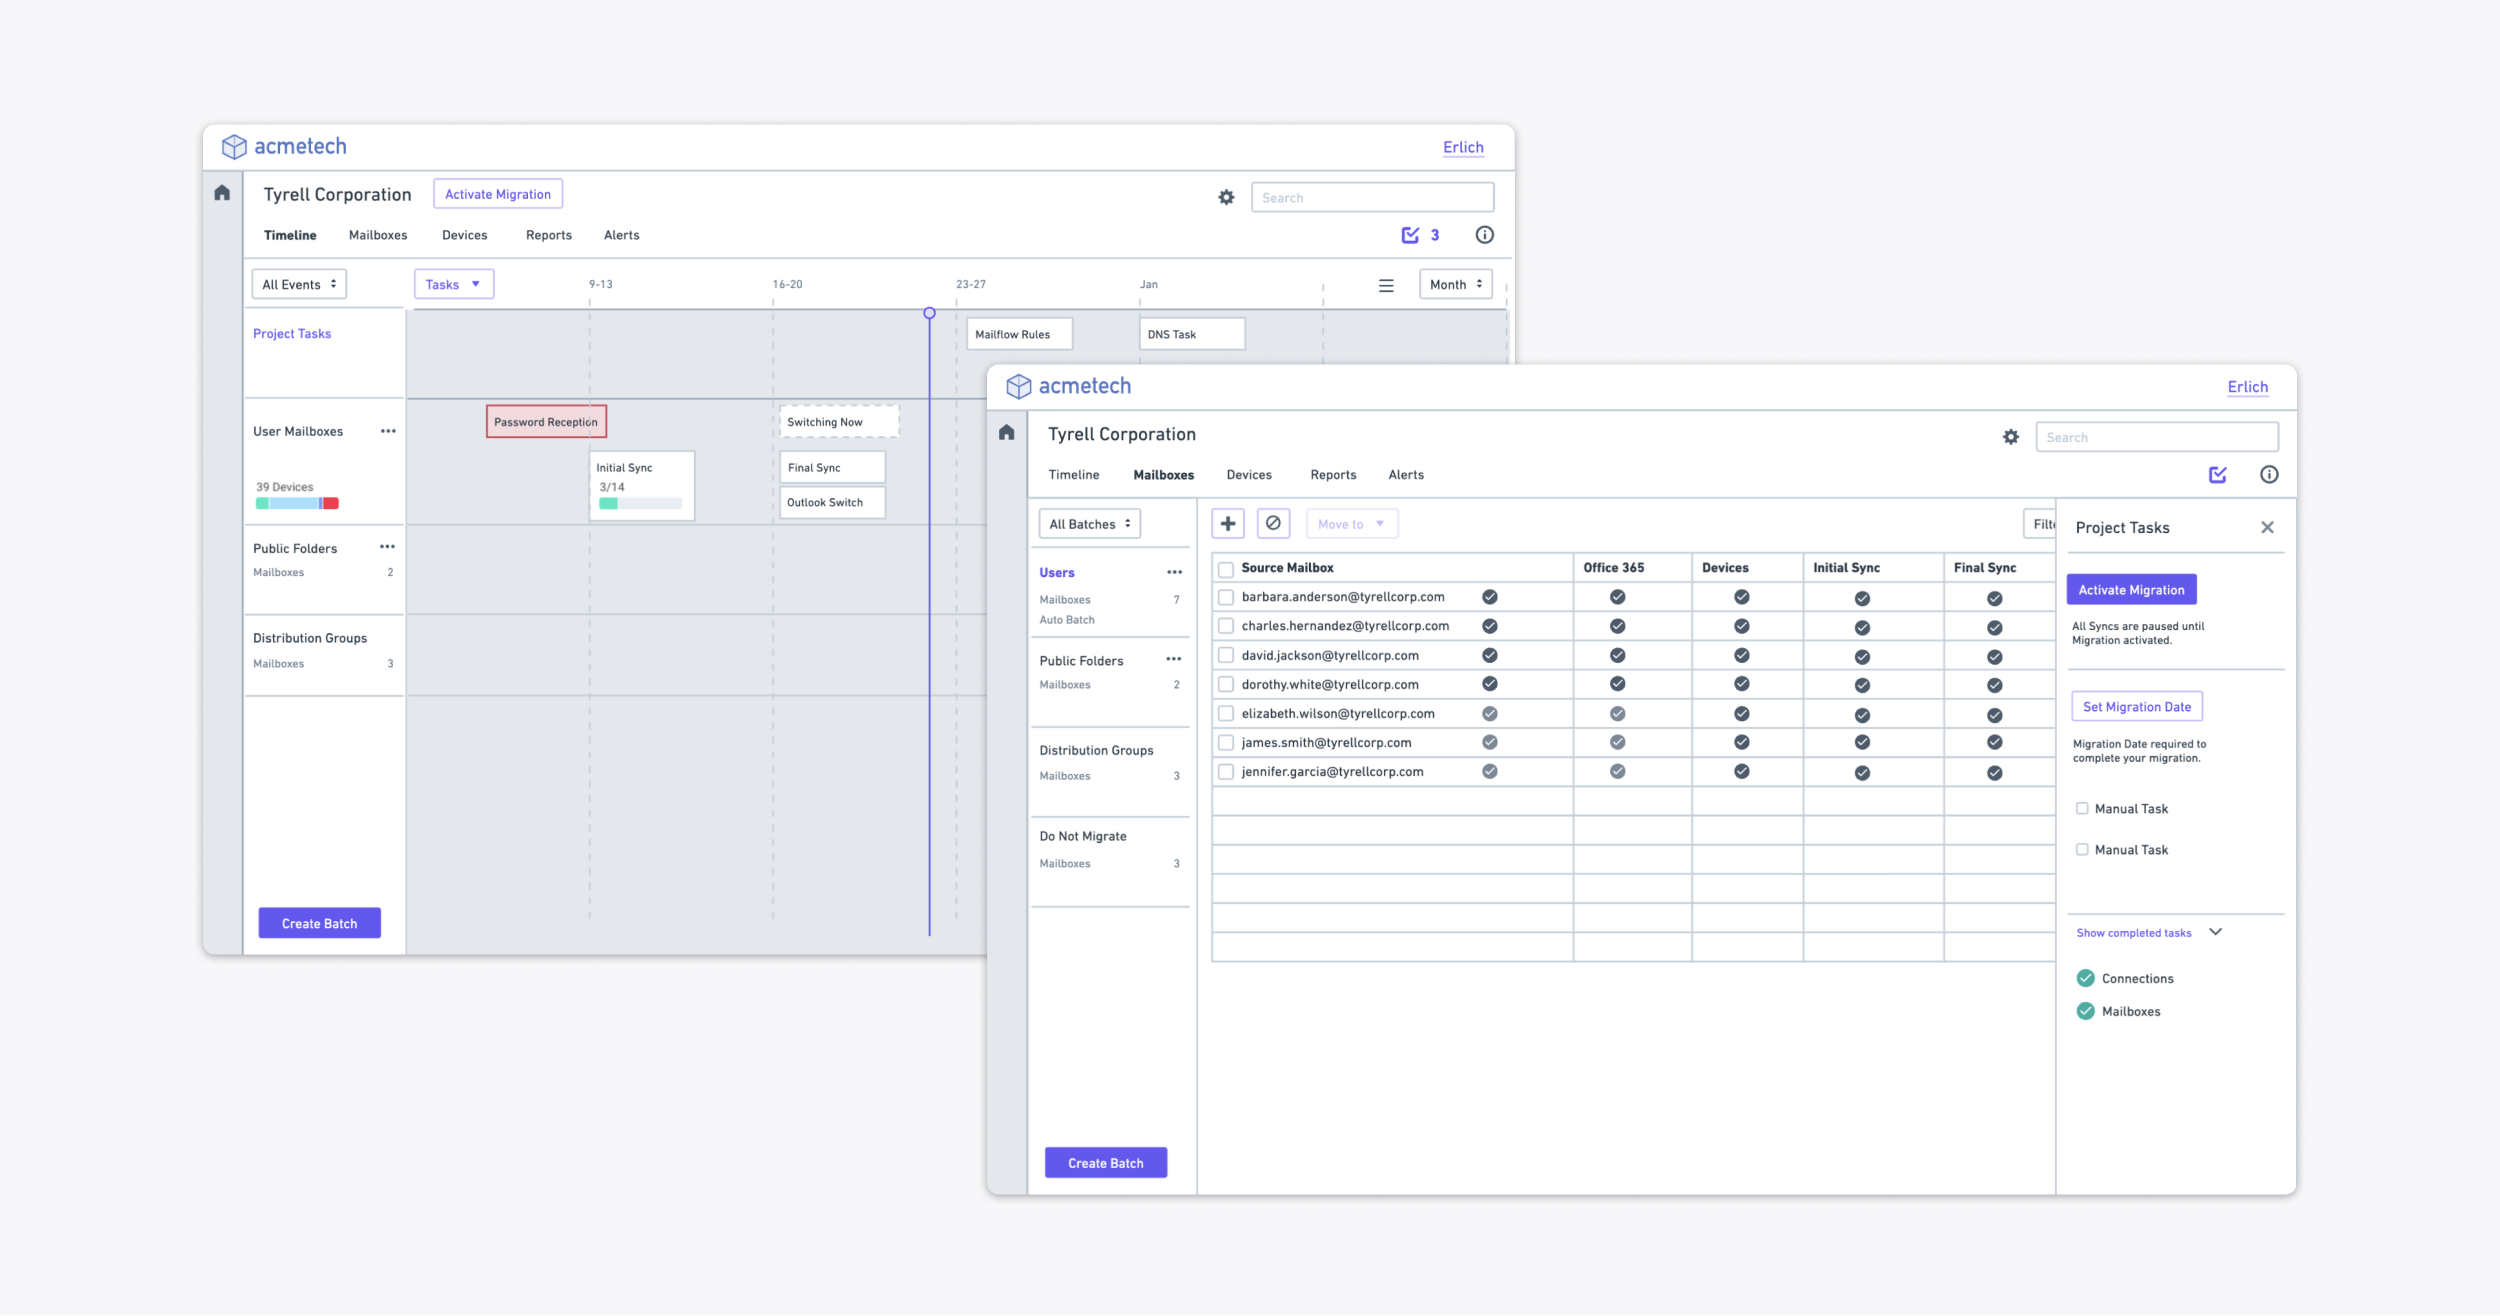
Task: Click the add batch plus icon
Action: click(x=1228, y=523)
